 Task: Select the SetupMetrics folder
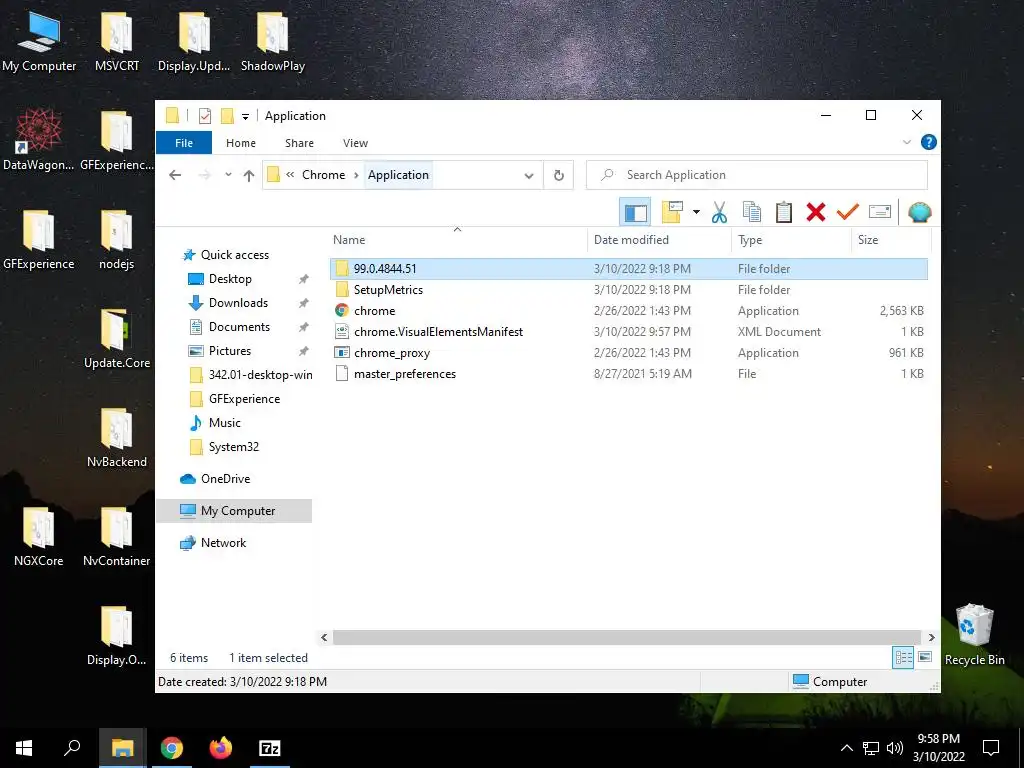629,289
